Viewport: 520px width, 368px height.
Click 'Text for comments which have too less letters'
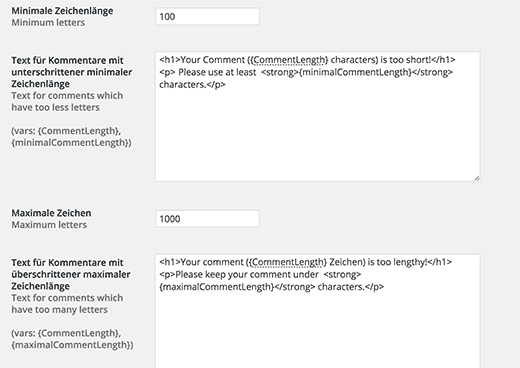67,101
